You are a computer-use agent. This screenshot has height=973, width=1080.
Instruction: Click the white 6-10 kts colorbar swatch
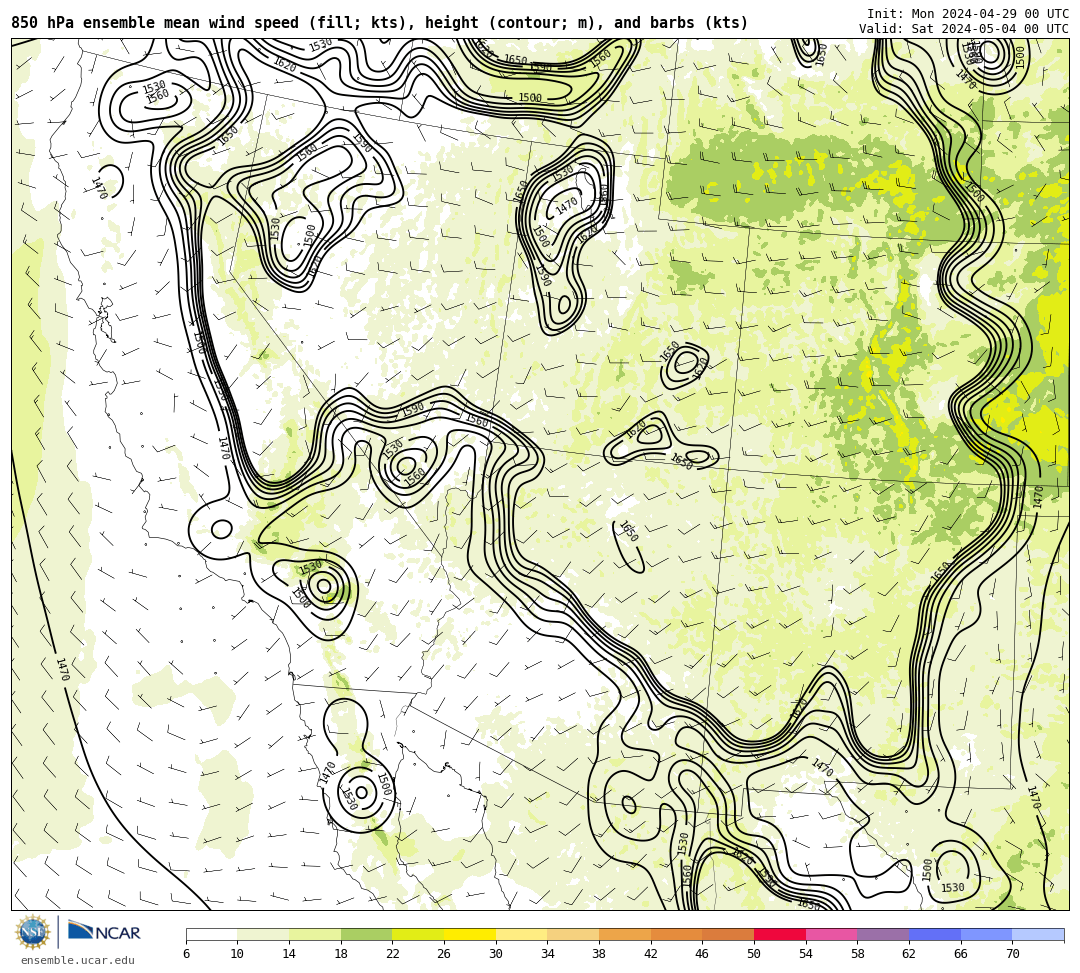pos(211,934)
